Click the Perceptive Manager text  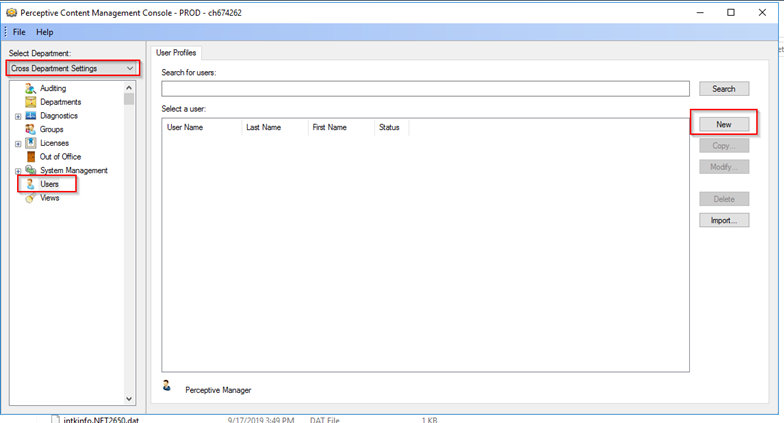(x=218, y=390)
